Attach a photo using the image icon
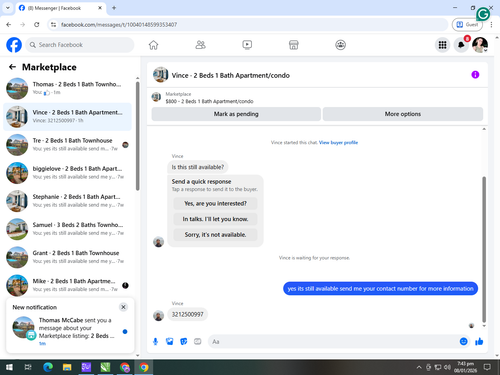This screenshot has width=500, height=375. pos(169,341)
